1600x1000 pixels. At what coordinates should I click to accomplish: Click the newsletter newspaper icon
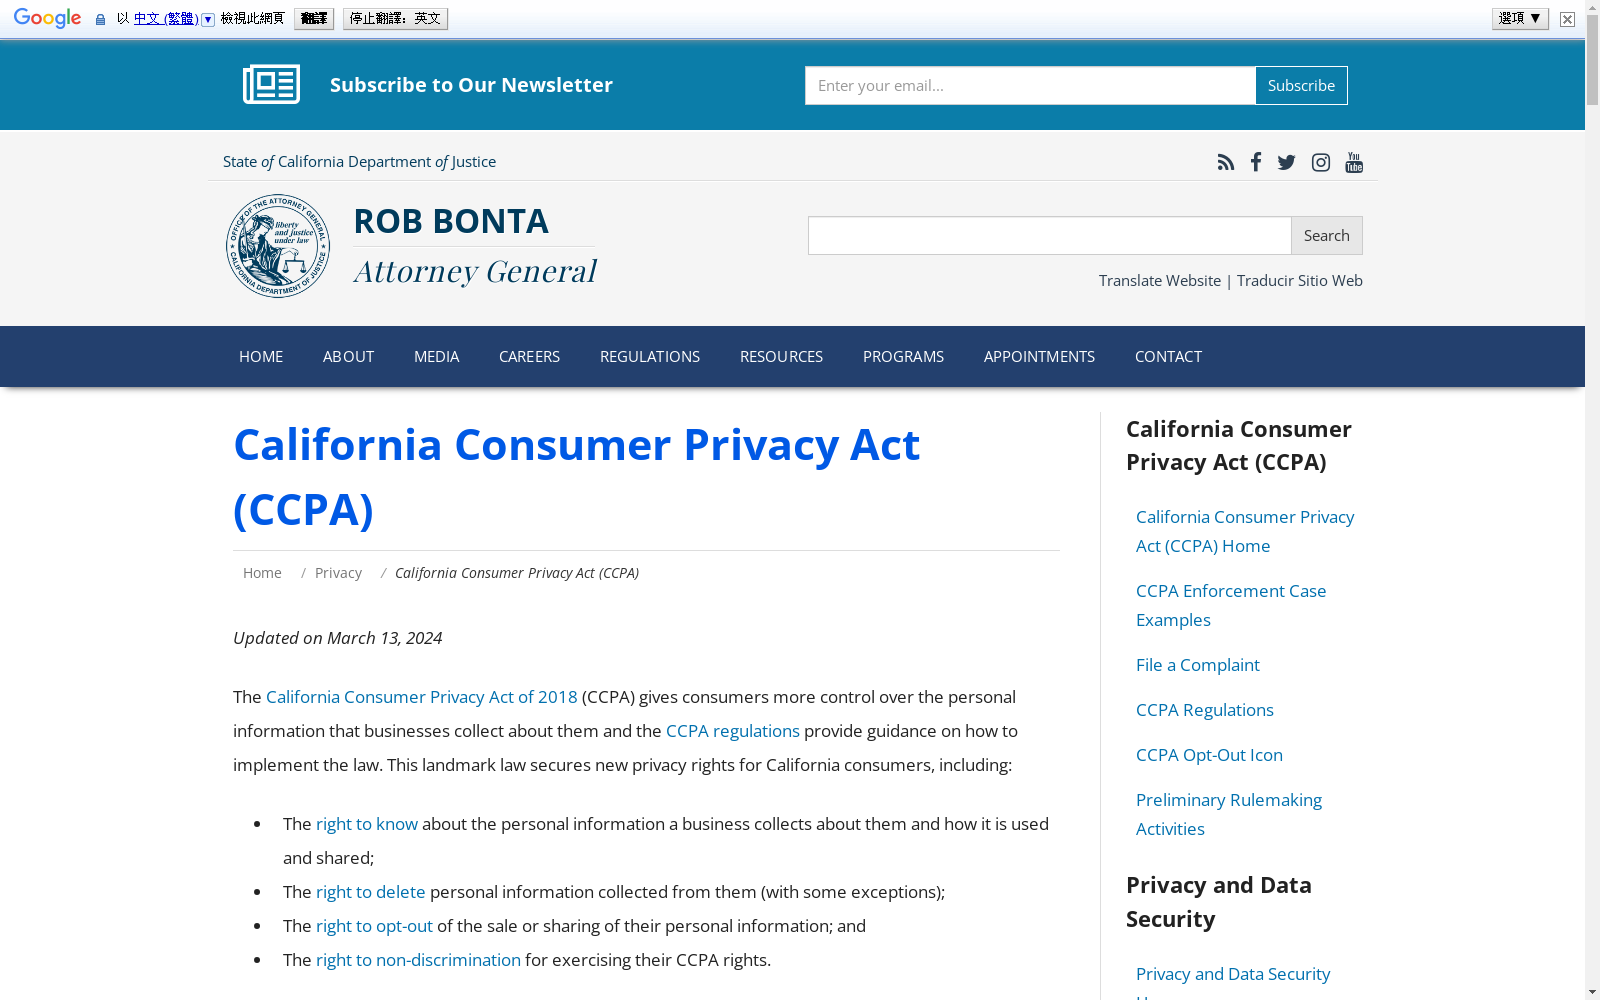click(271, 85)
